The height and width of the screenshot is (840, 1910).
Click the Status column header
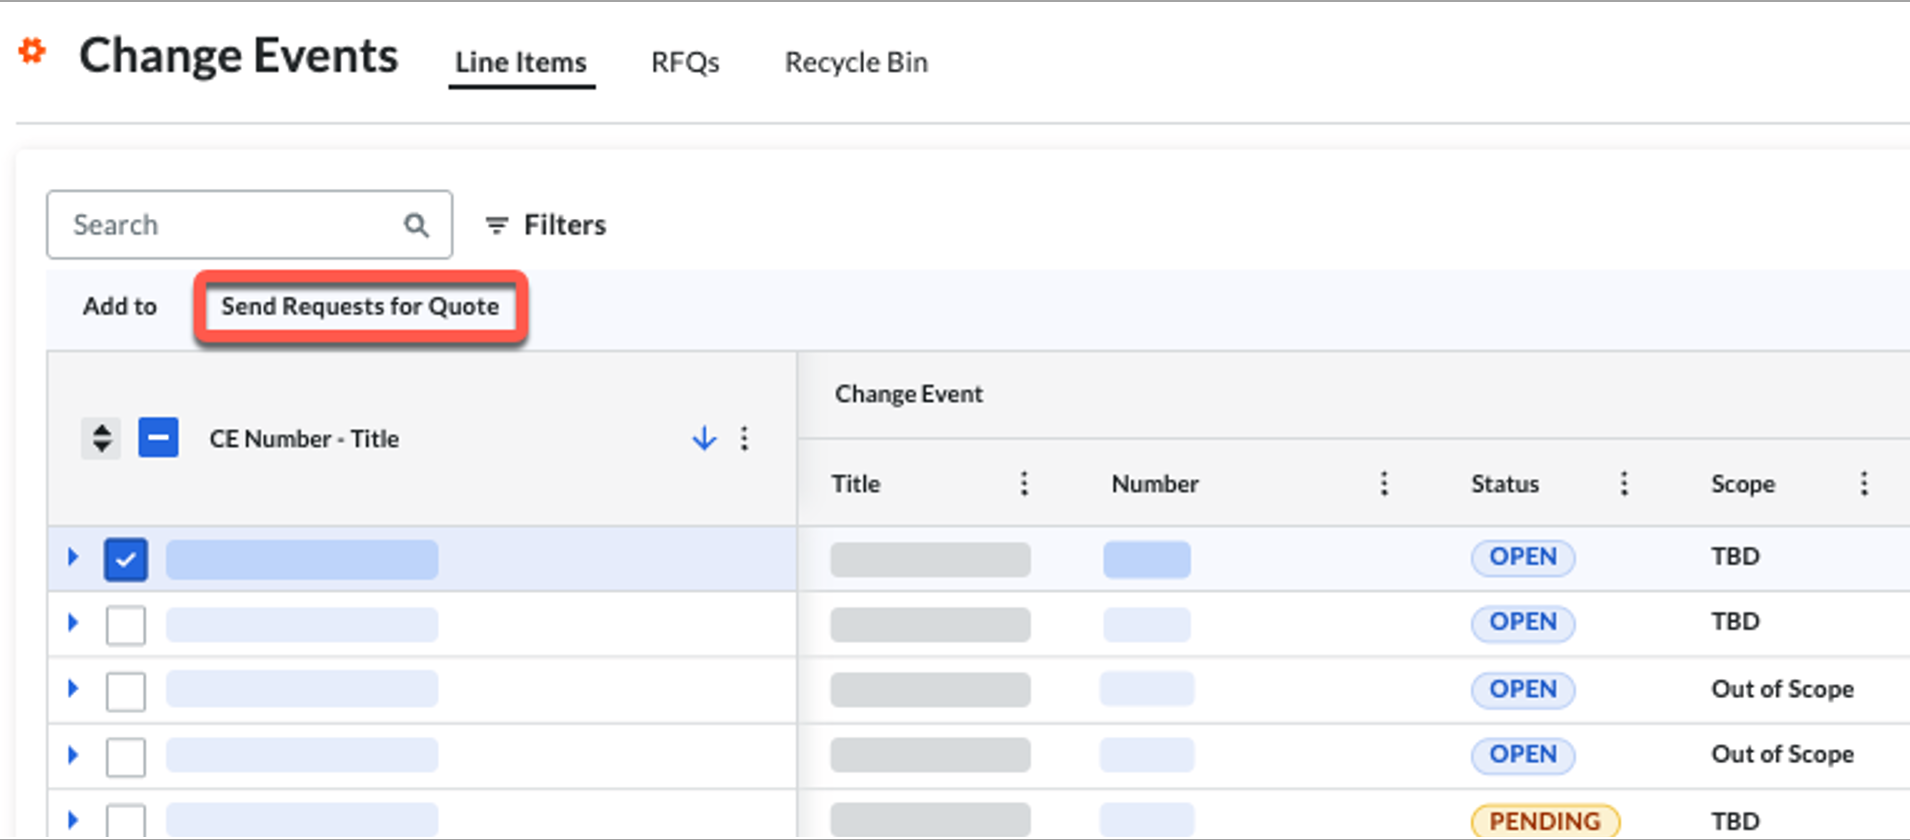(x=1505, y=484)
